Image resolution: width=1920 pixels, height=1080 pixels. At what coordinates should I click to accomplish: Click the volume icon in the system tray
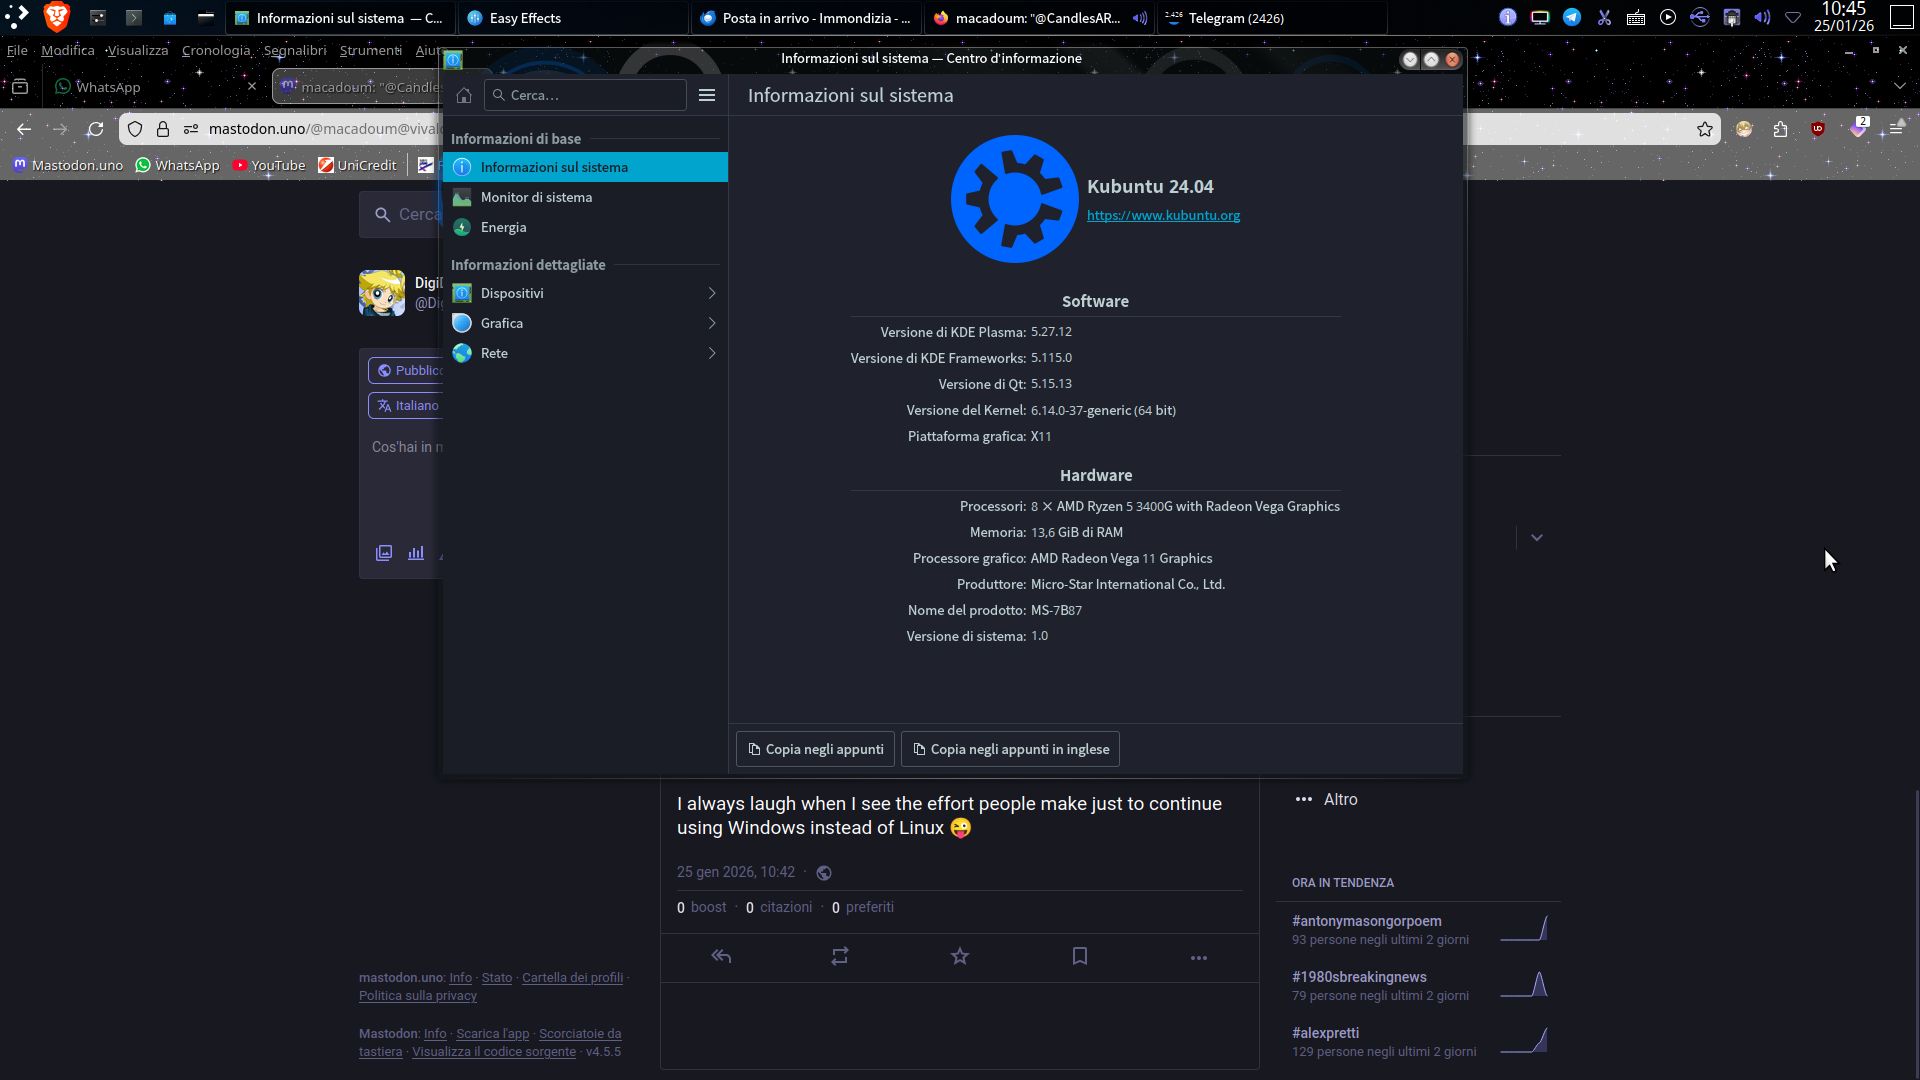[1762, 18]
